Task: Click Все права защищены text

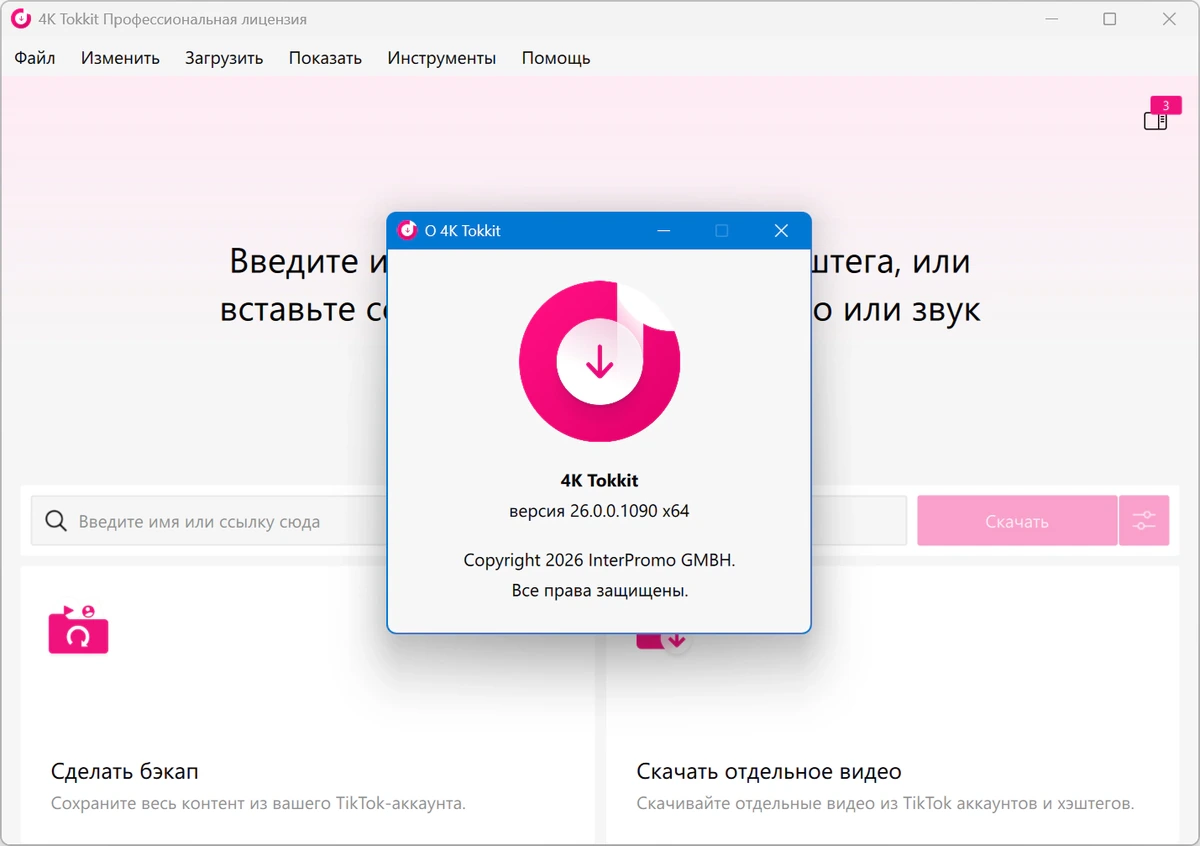Action: [x=599, y=591]
